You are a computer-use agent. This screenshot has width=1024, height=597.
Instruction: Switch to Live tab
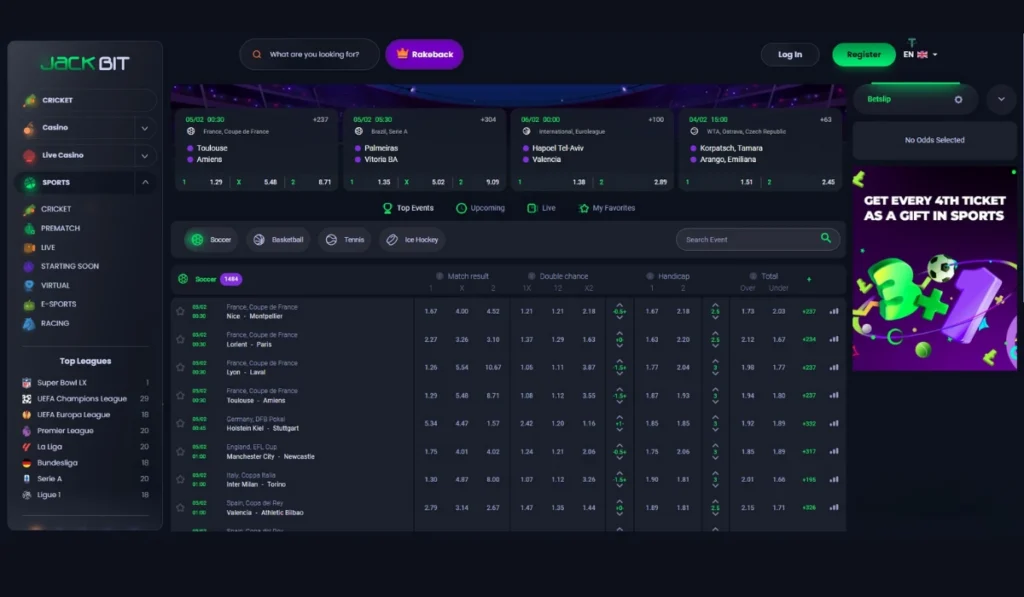(x=541, y=208)
